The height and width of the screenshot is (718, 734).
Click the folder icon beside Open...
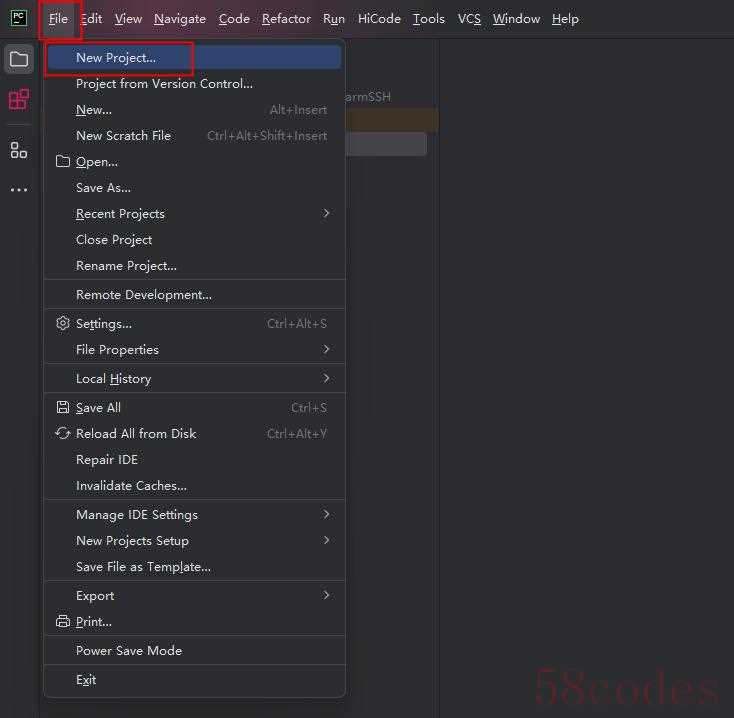click(63, 161)
